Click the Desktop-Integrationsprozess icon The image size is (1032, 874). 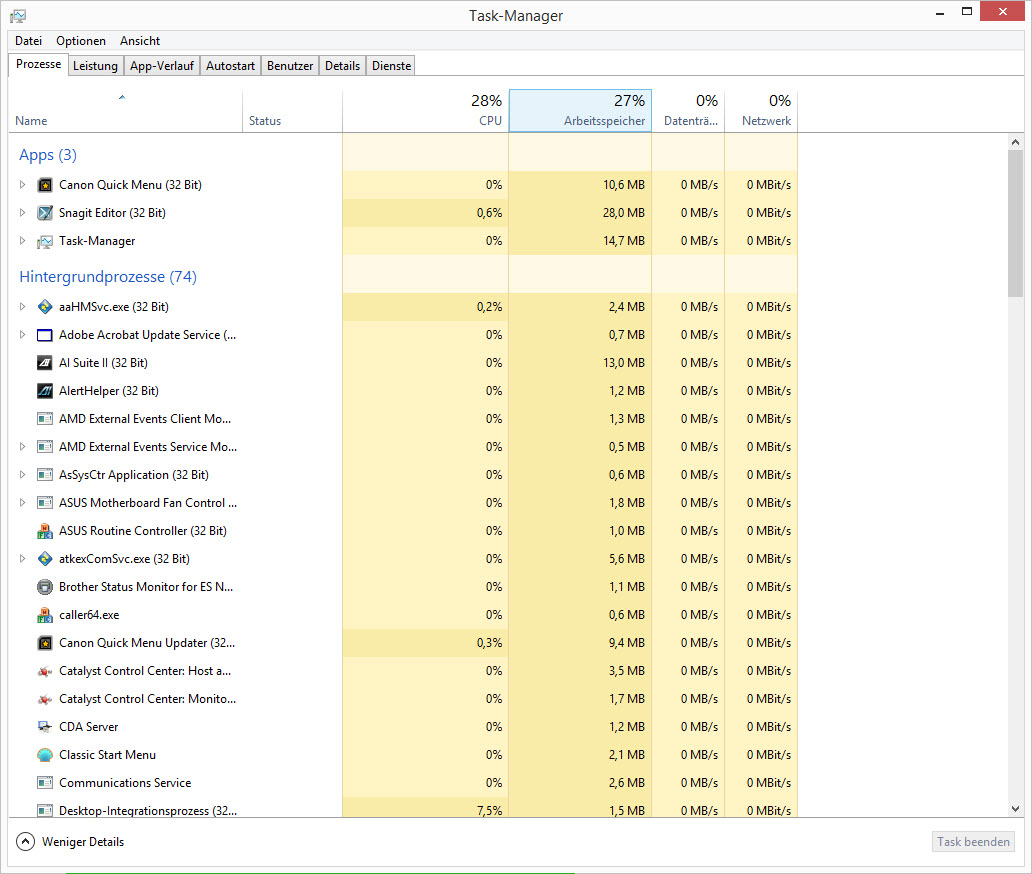tap(45, 810)
